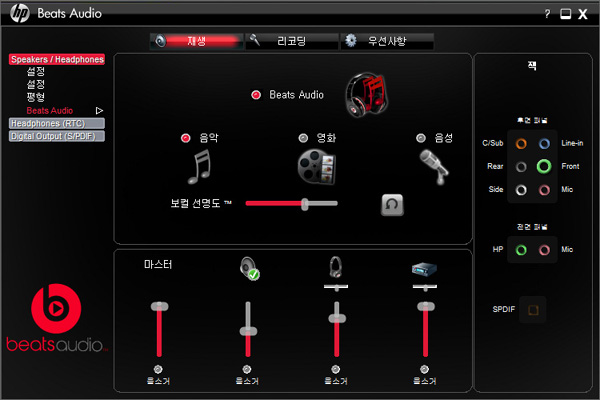
Task: Select Digital Output (S/PDIF) device
Action: [57, 136]
